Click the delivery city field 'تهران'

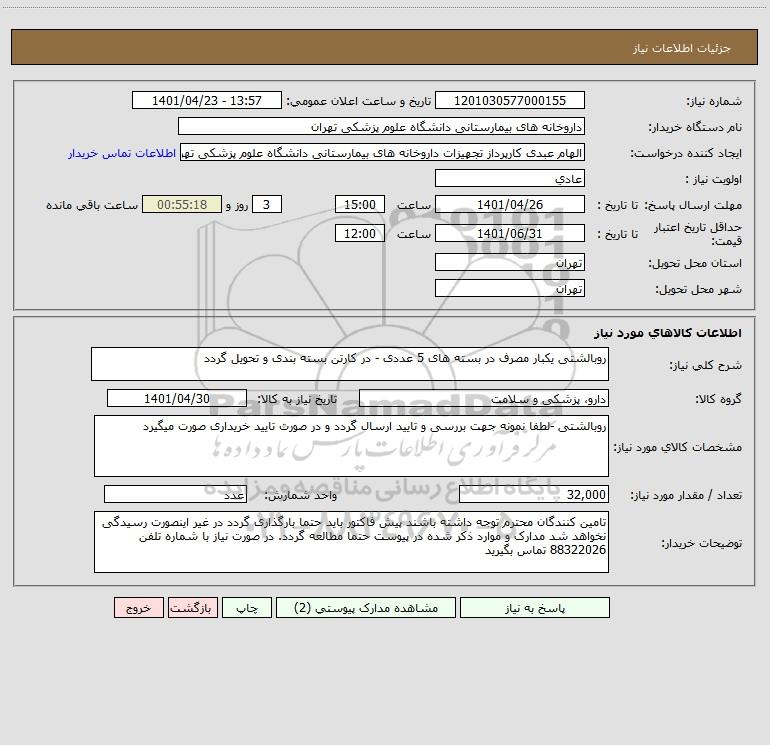point(510,288)
